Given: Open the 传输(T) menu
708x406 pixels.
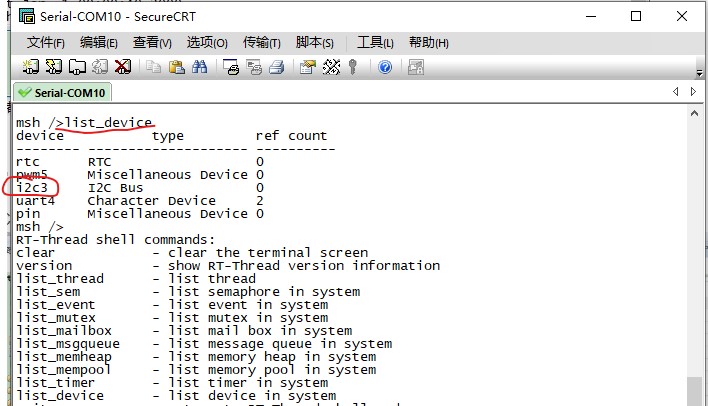Looking at the screenshot, I should 261,42.
